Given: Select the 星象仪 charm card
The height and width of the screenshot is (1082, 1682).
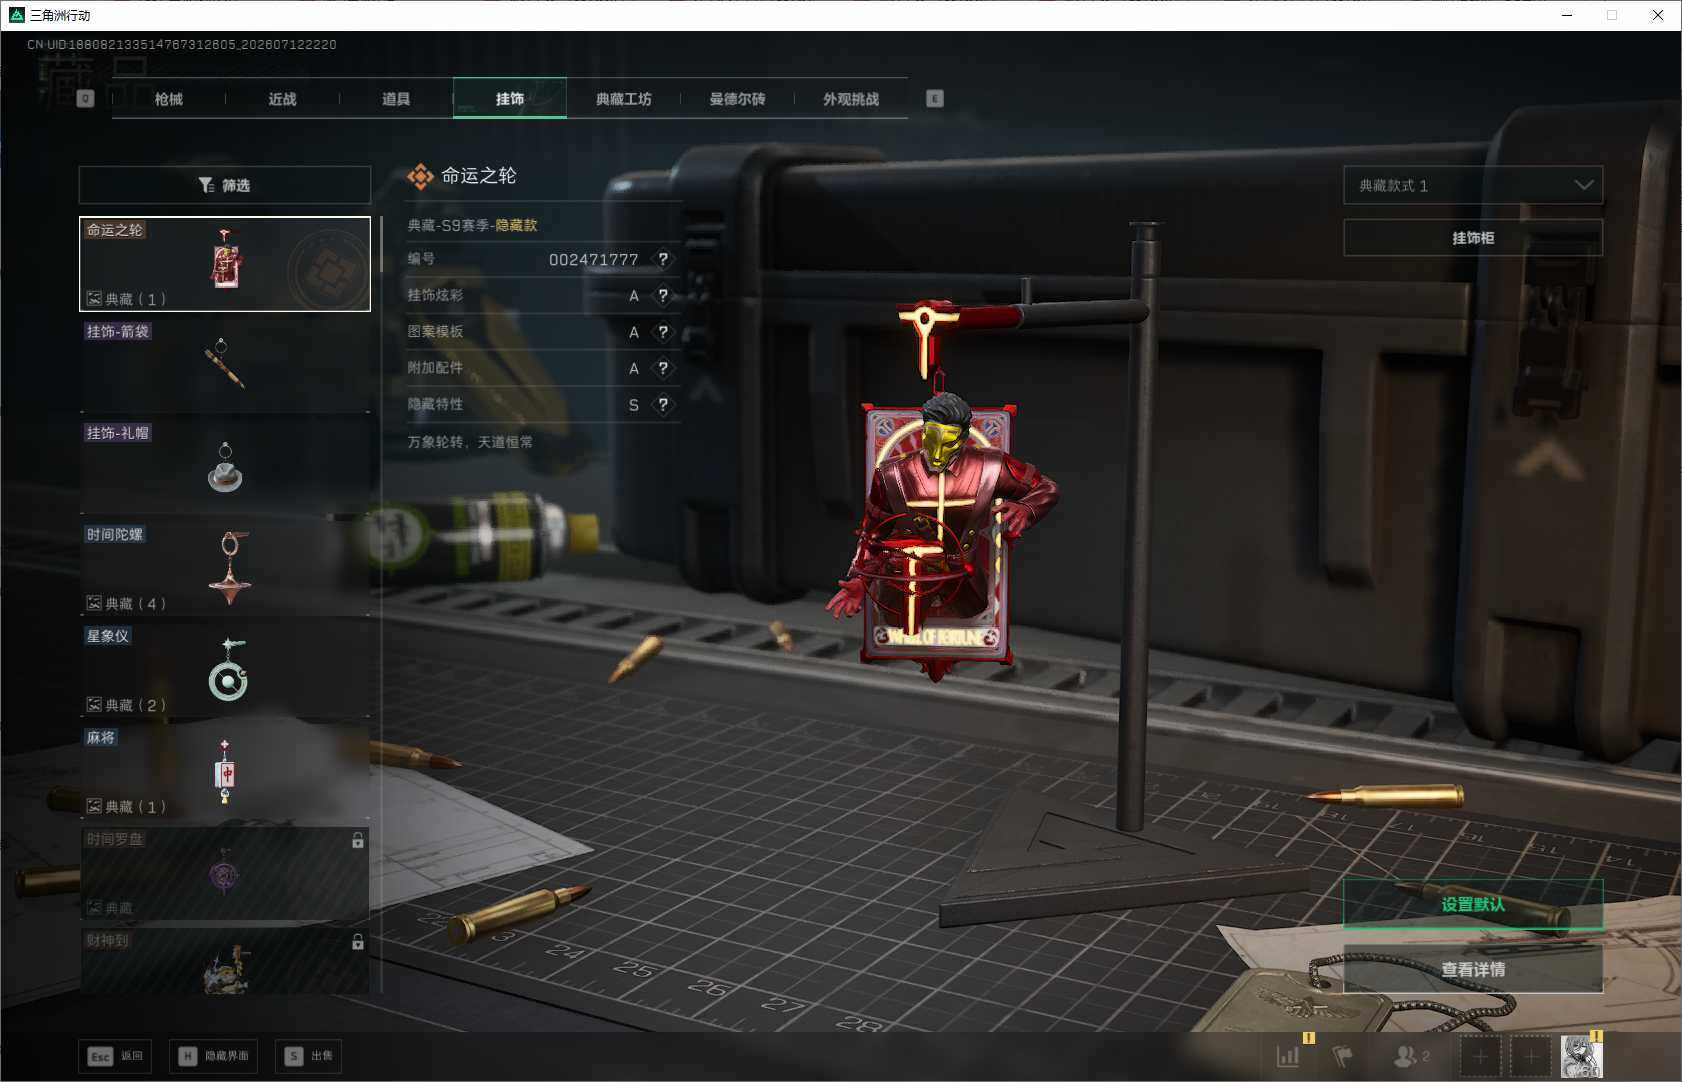Looking at the screenshot, I should pos(225,670).
